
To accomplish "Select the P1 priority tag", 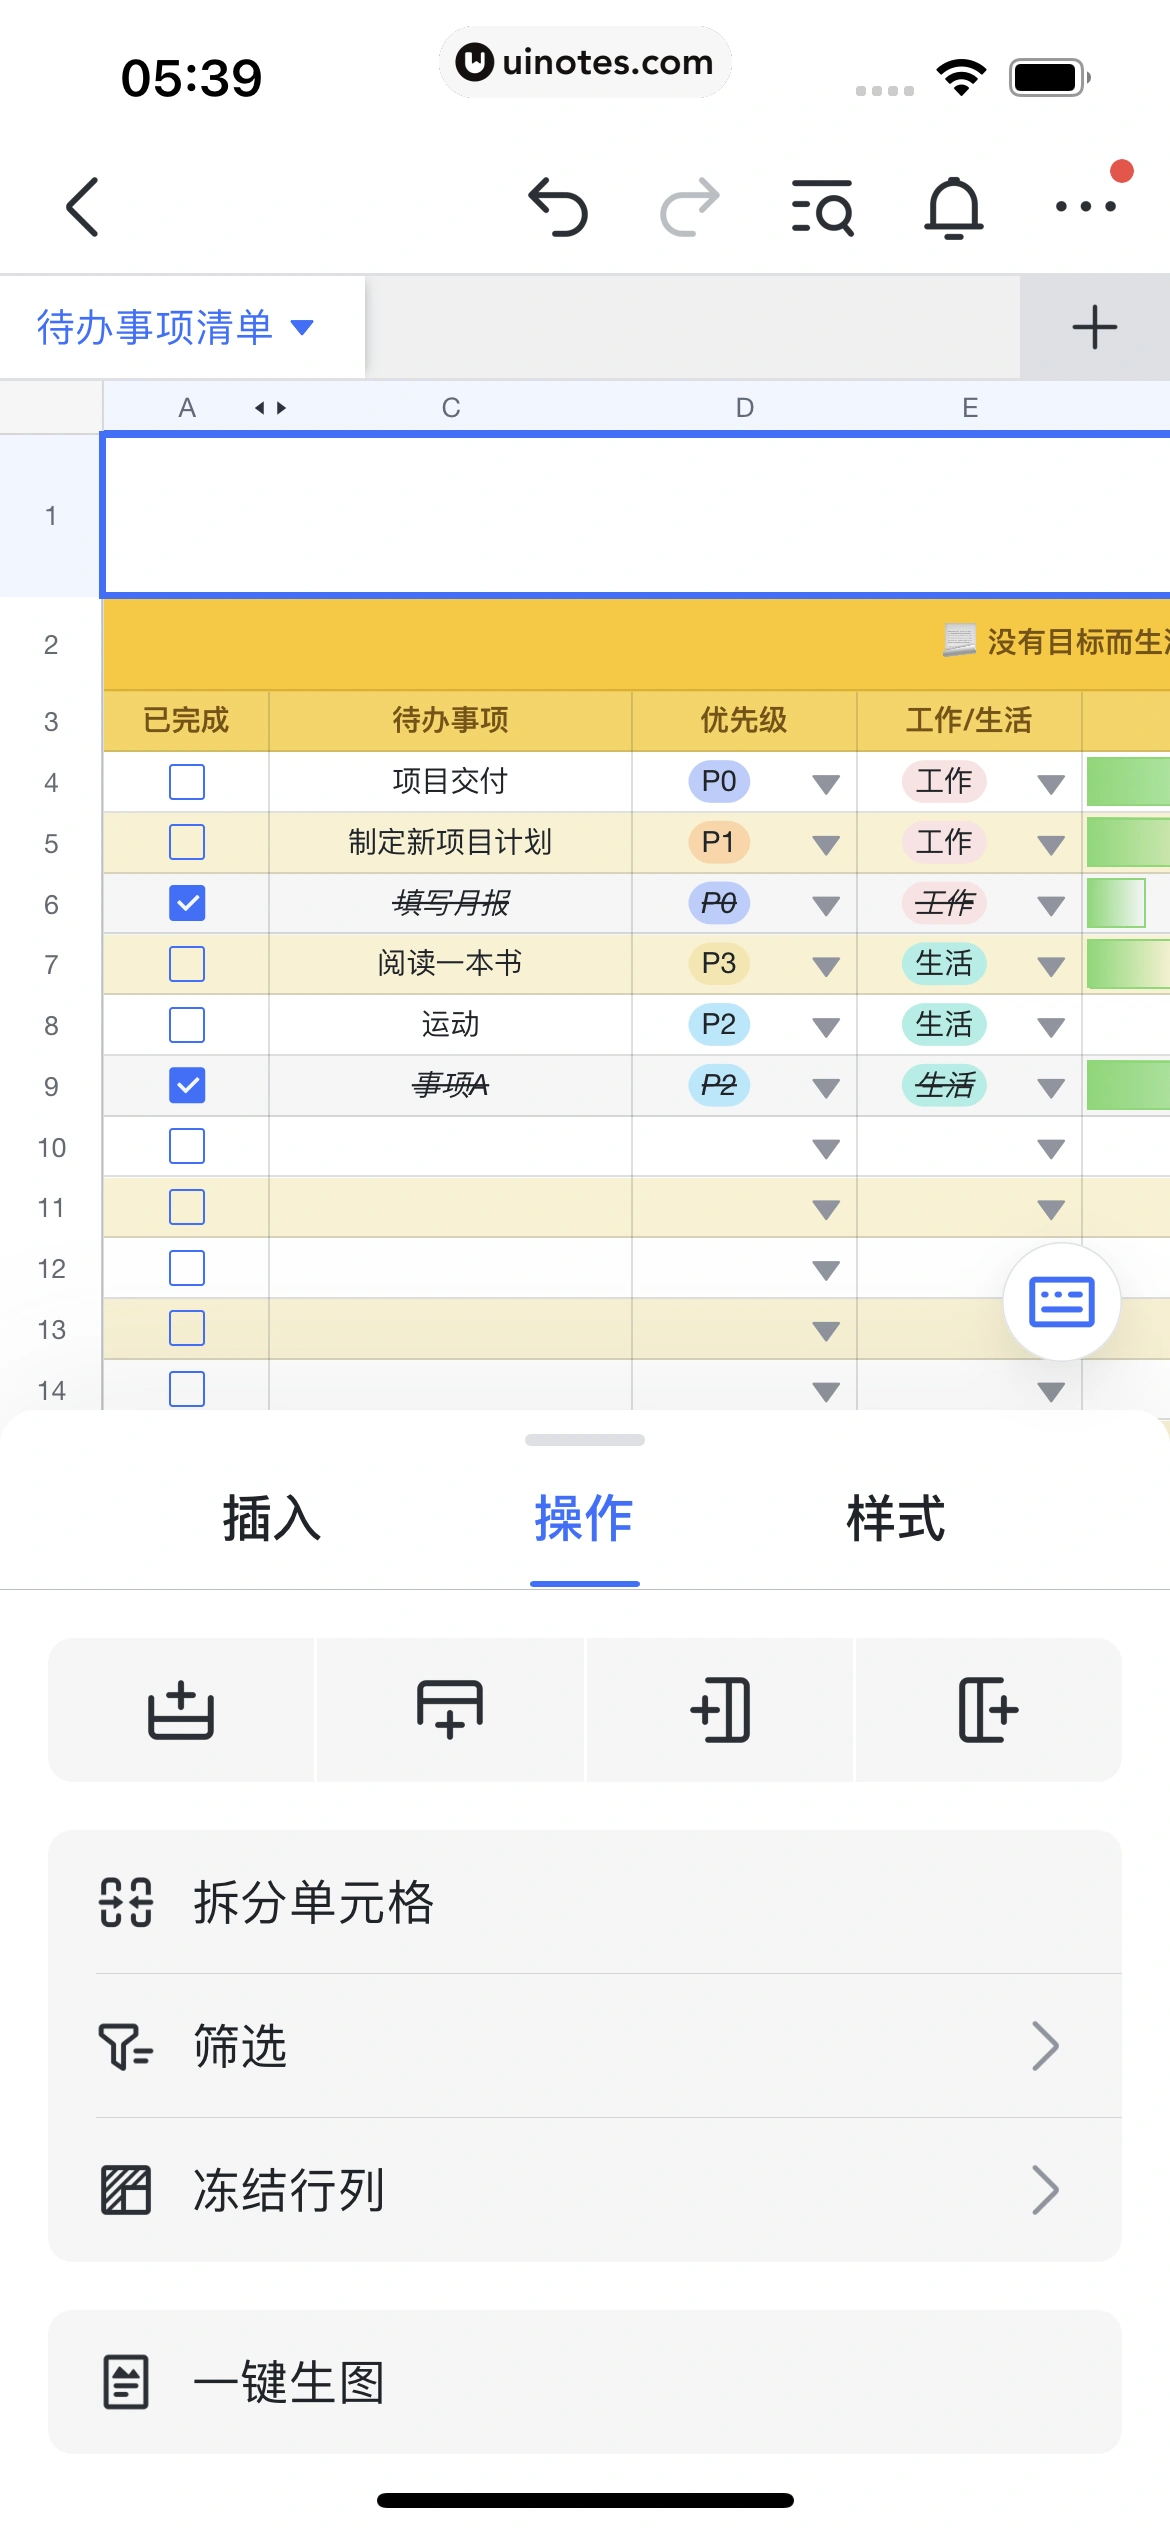I will click(719, 842).
